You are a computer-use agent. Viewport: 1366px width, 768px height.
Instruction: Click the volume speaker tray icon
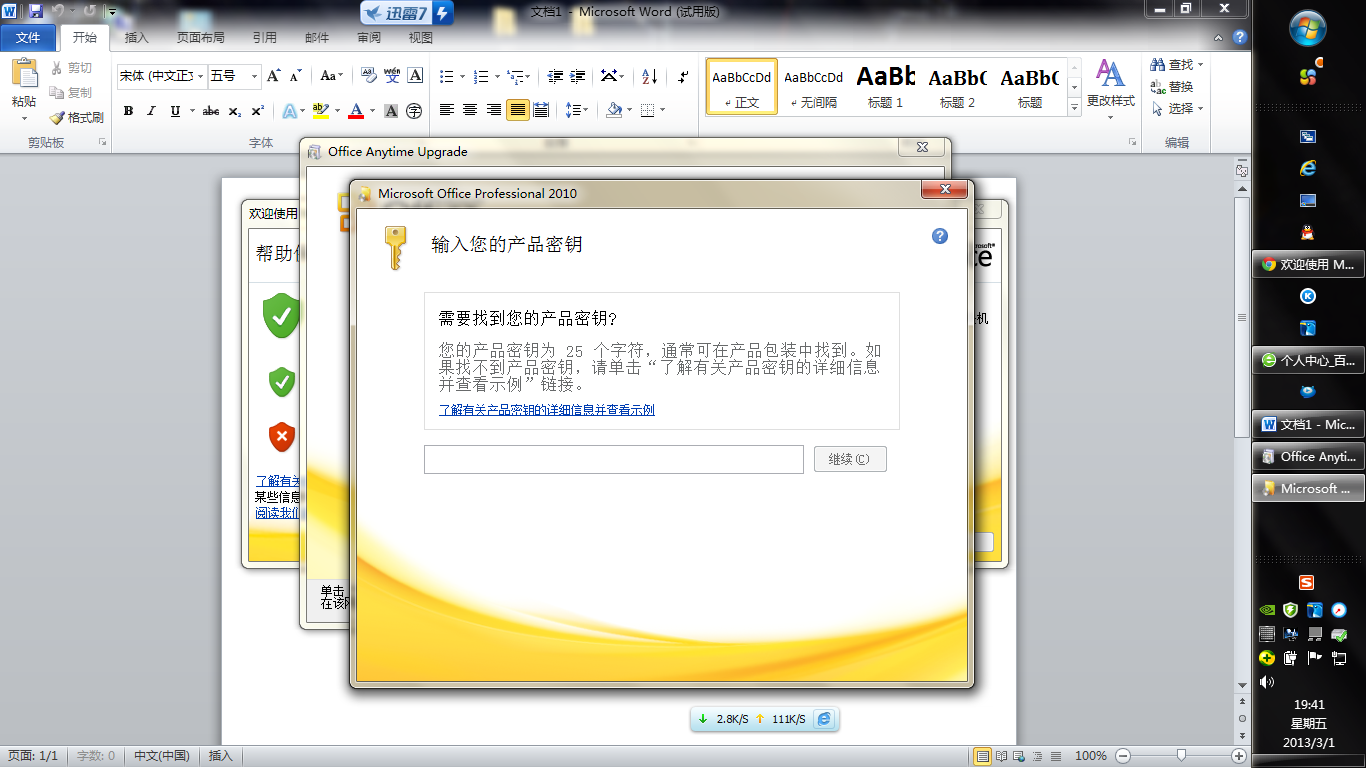point(1267,682)
